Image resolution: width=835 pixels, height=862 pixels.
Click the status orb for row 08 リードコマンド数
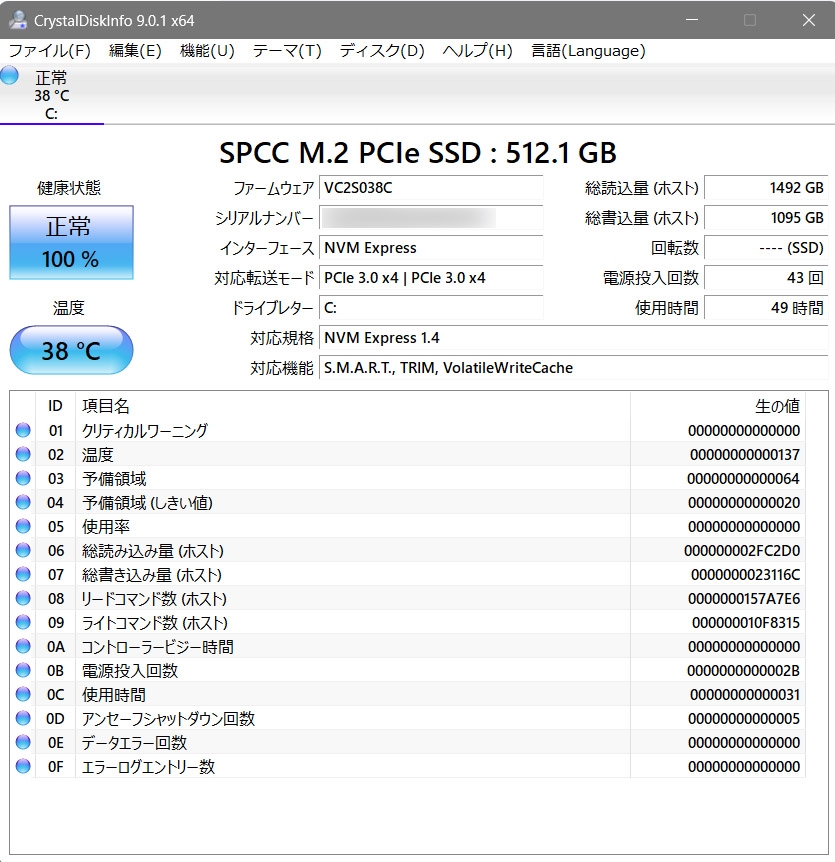click(23, 598)
